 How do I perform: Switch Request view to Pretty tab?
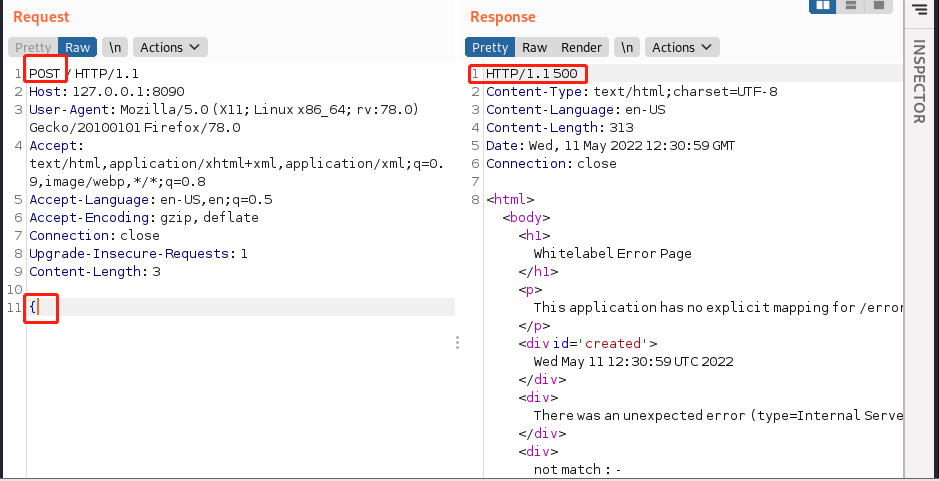(34, 47)
